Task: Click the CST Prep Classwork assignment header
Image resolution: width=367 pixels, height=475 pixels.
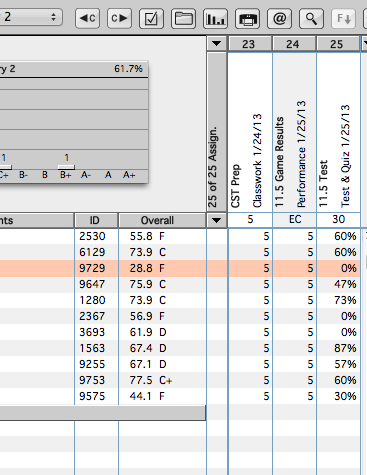Action: (x=250, y=132)
